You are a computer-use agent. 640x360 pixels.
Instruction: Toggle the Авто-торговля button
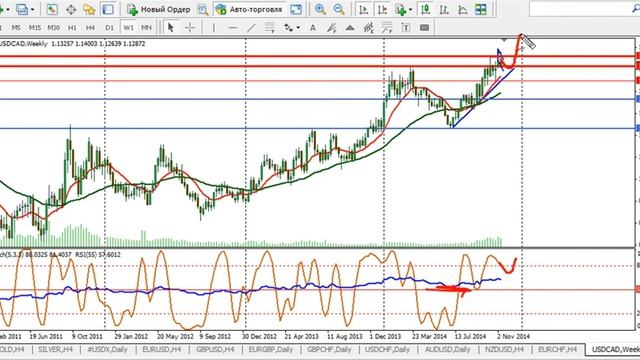point(249,9)
